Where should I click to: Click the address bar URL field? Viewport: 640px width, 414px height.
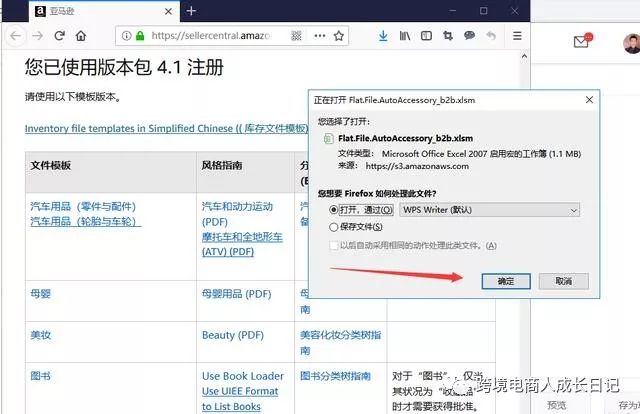click(x=211, y=36)
